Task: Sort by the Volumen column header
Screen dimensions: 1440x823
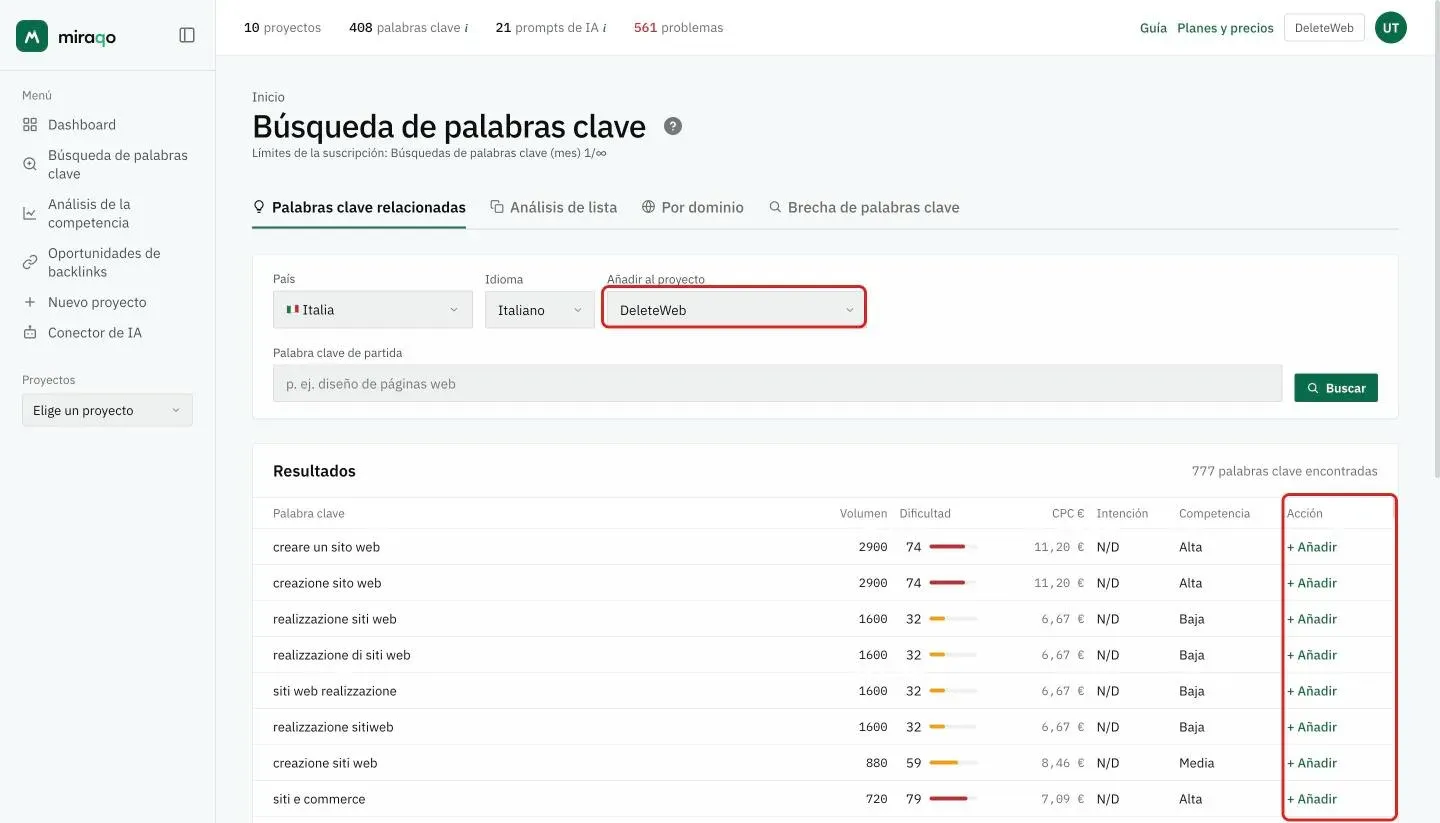Action: [863, 513]
